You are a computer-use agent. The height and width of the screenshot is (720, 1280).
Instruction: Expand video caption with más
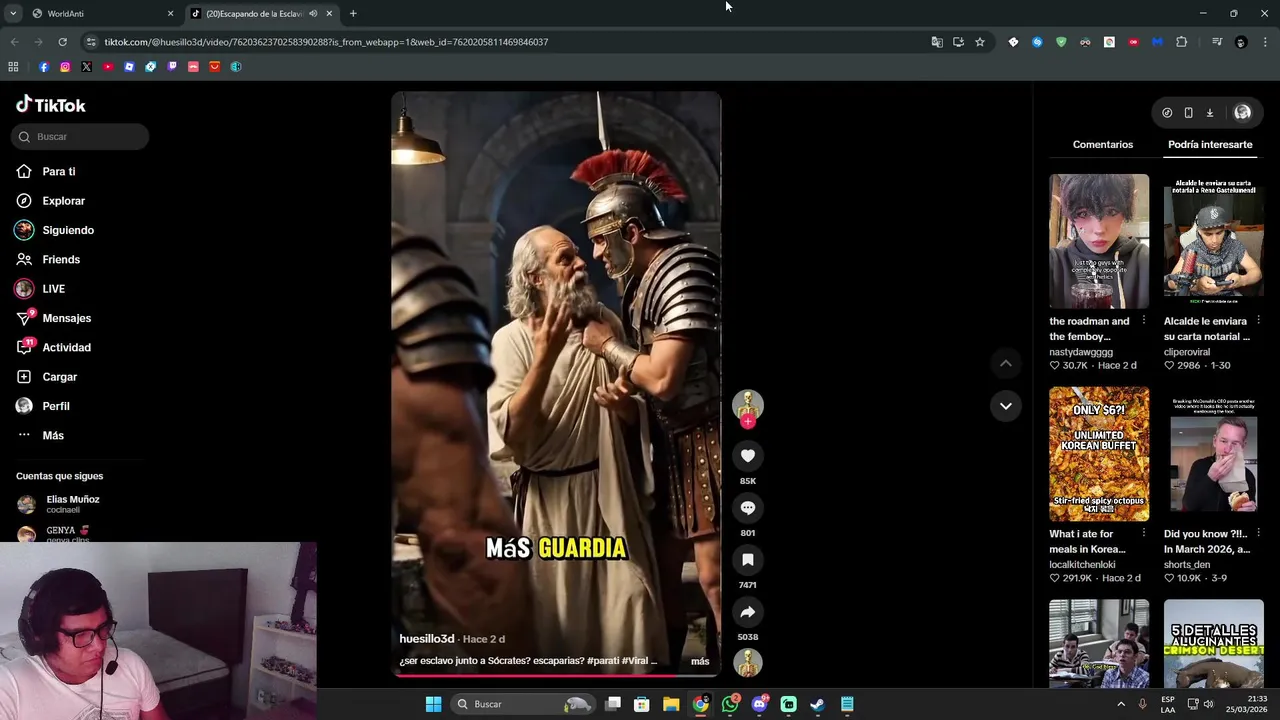click(700, 661)
